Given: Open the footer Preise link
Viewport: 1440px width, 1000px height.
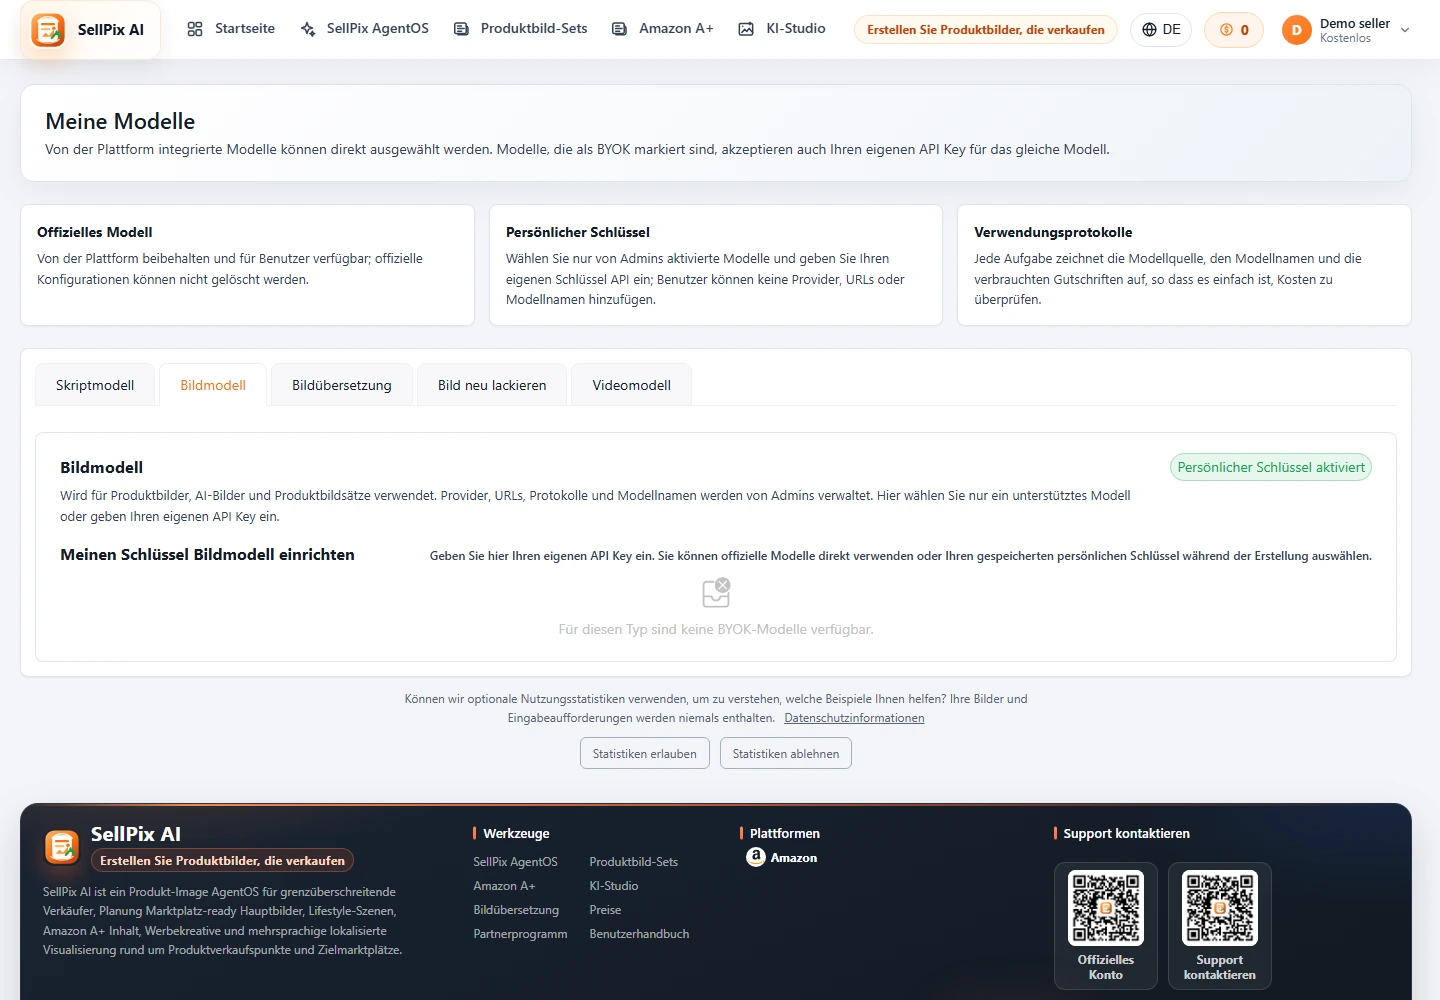Looking at the screenshot, I should 605,910.
